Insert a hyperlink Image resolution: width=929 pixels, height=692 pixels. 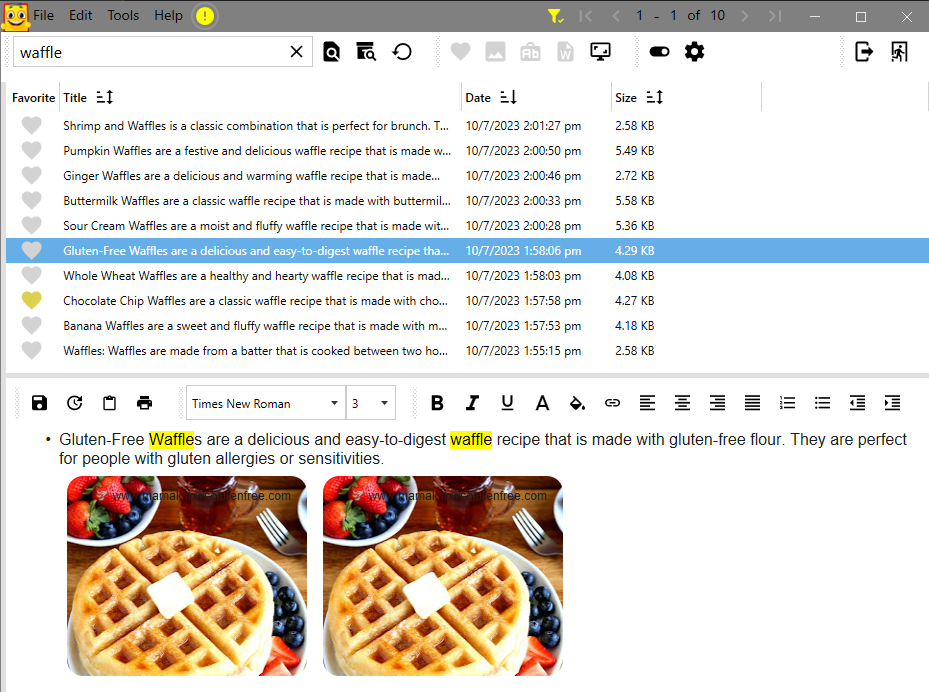(x=612, y=403)
